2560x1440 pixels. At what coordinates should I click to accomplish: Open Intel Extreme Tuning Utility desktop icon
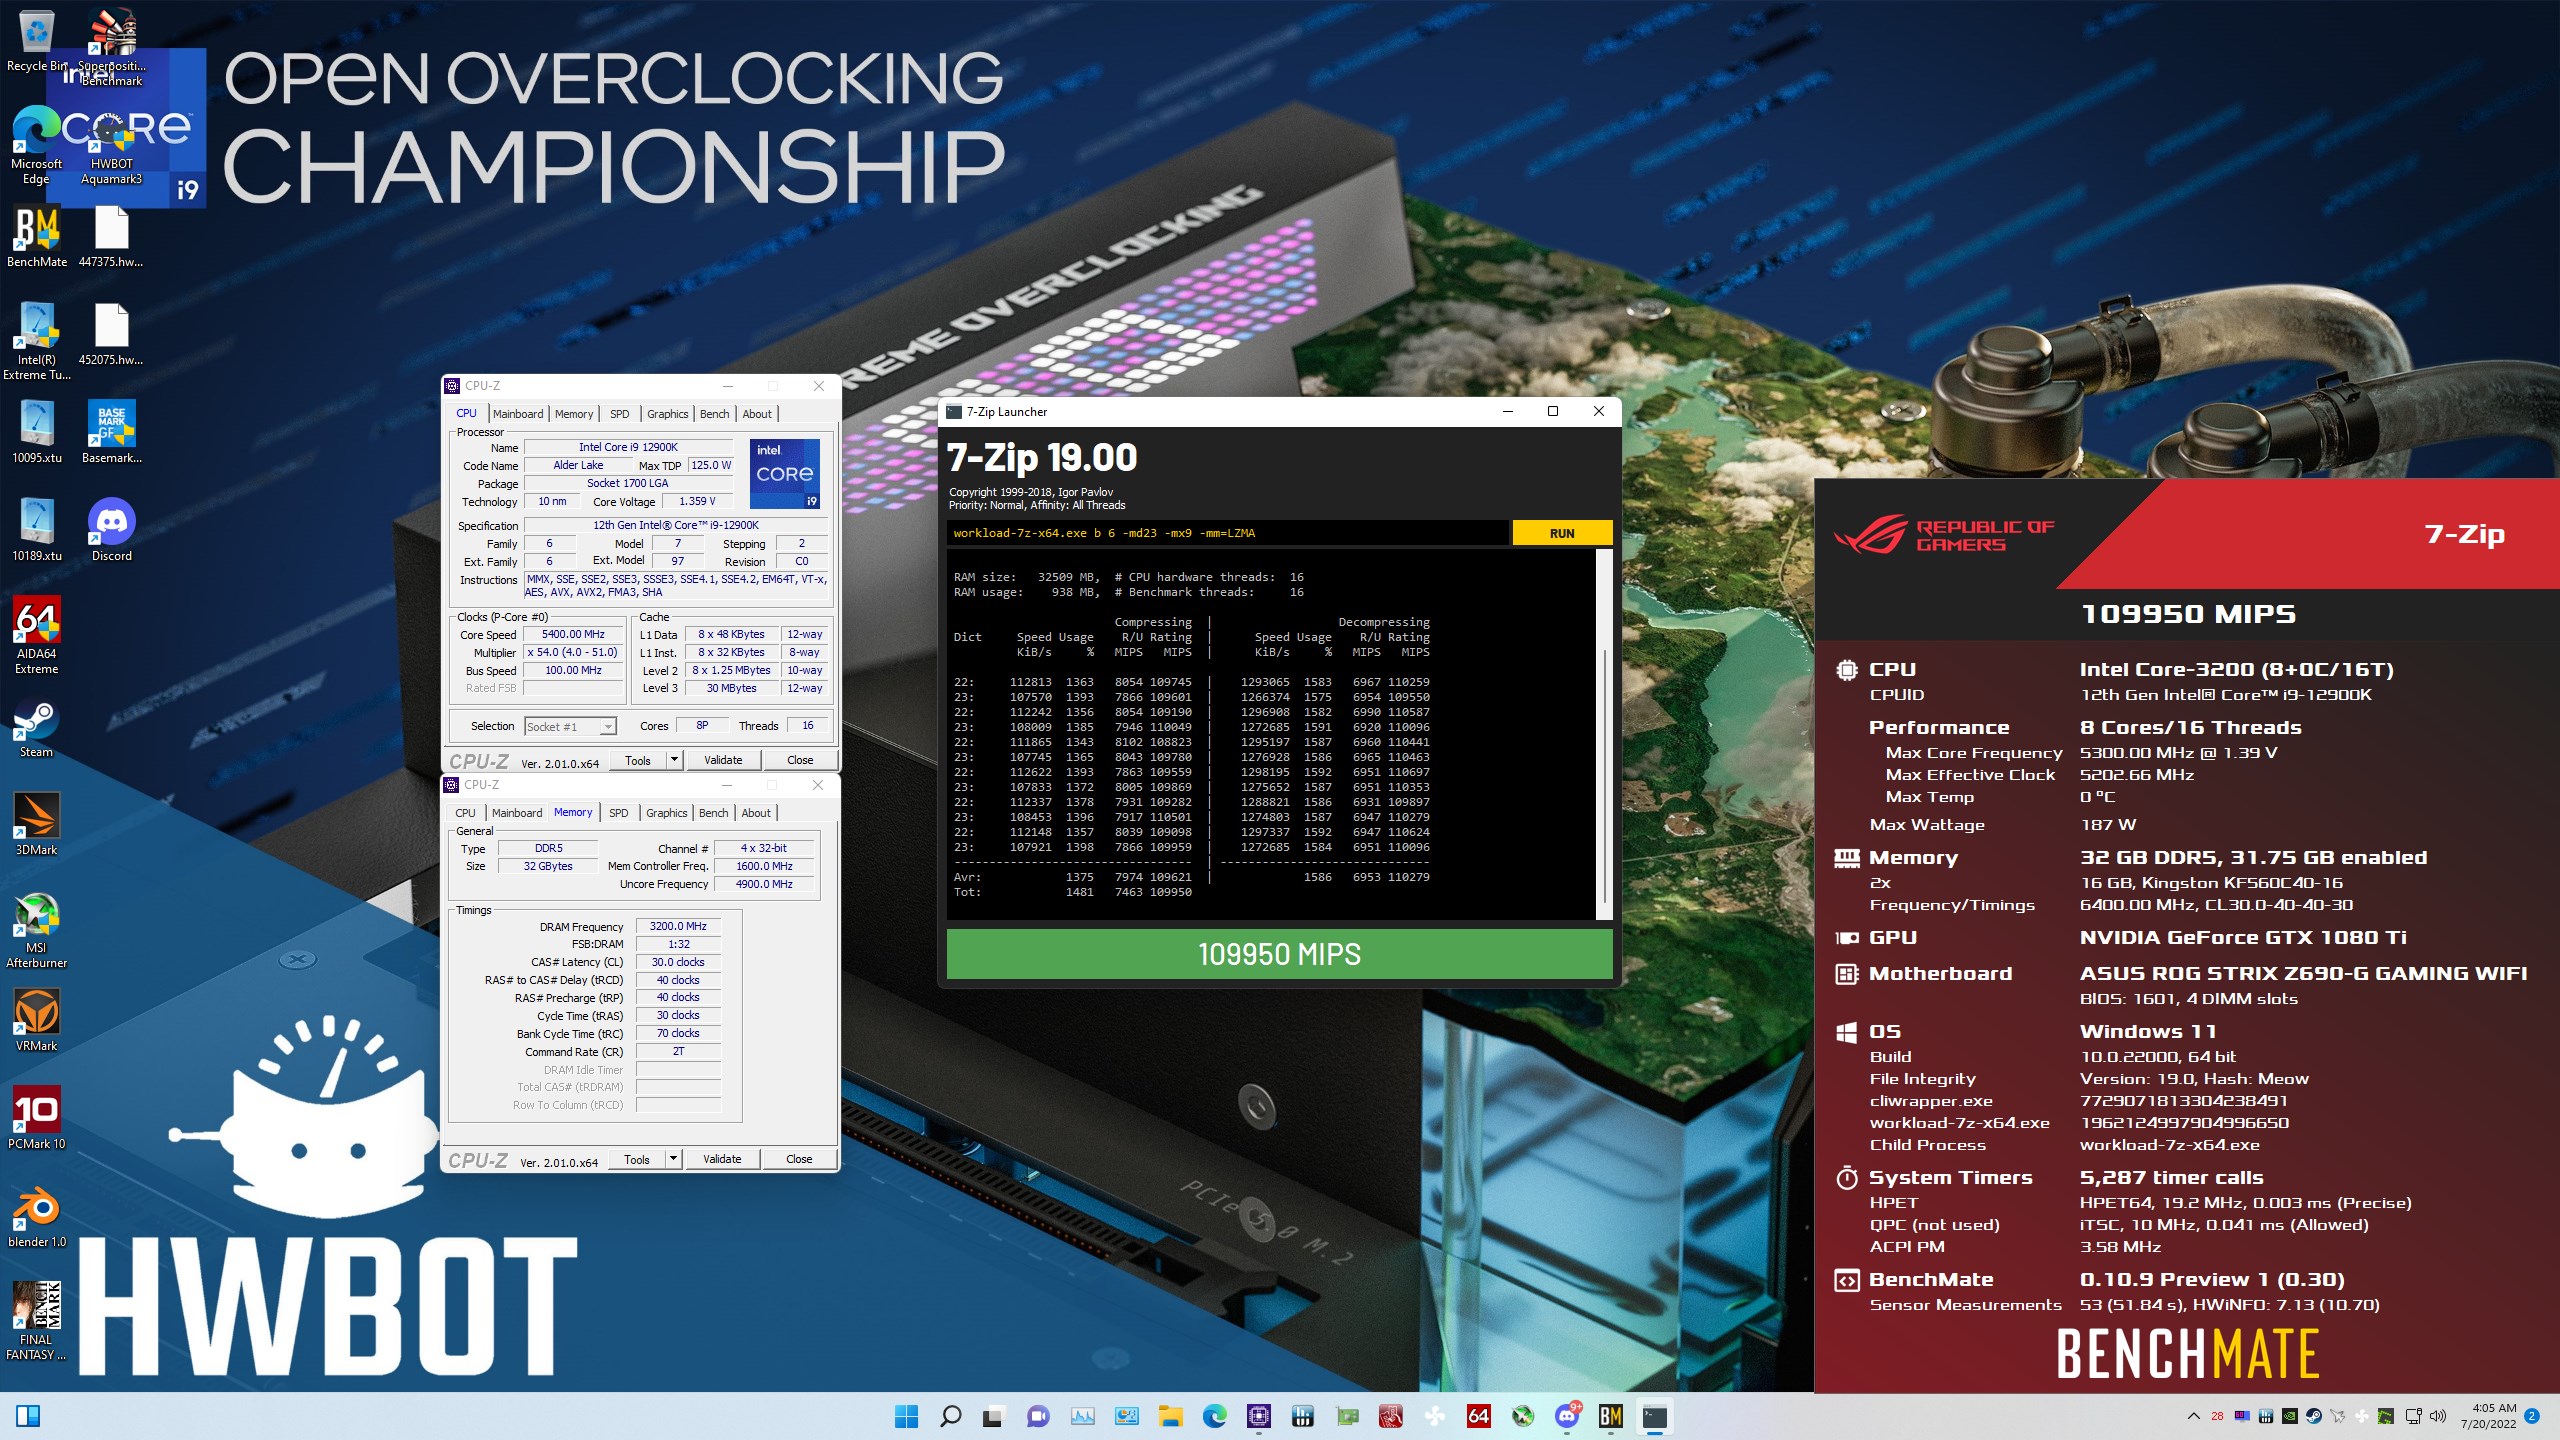37,341
